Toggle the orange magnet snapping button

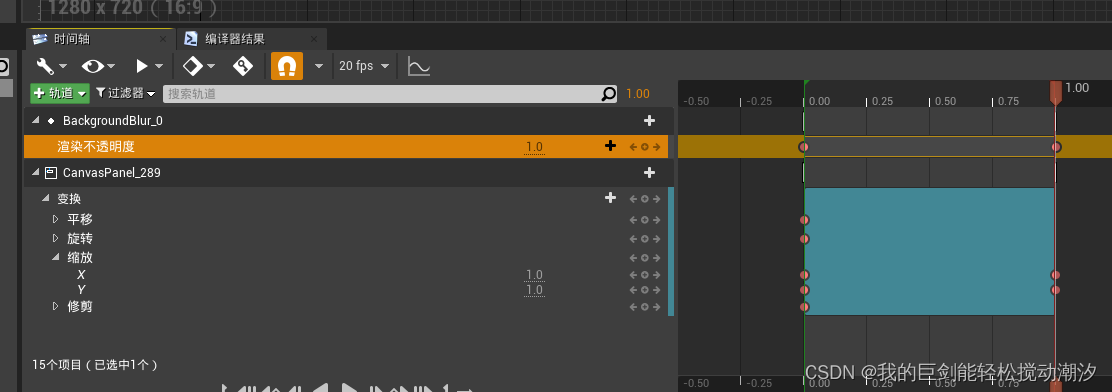click(287, 66)
